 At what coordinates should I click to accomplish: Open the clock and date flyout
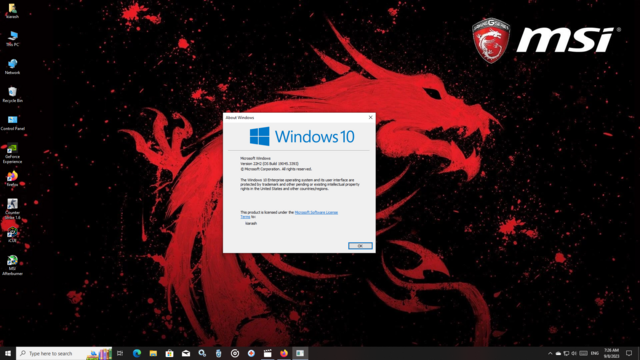pos(611,353)
